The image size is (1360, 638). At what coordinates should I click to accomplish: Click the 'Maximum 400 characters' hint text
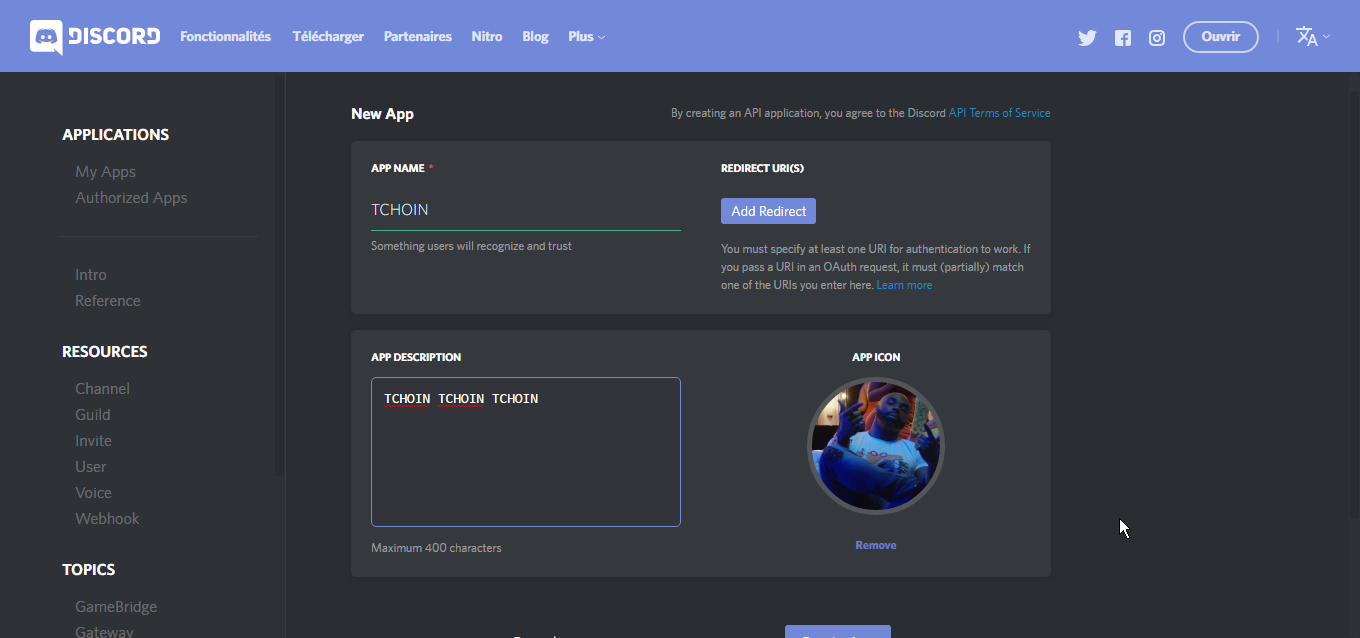click(x=436, y=548)
